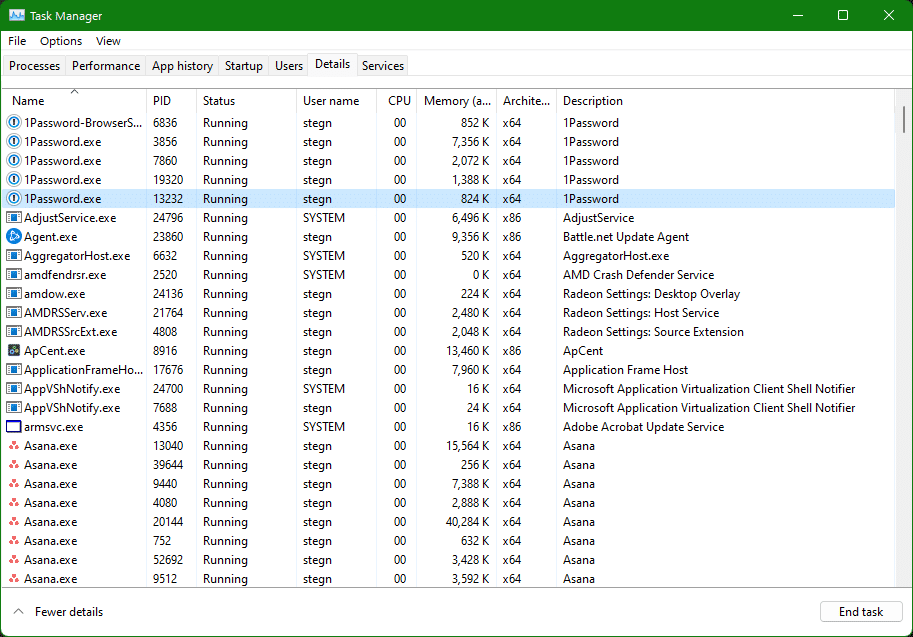This screenshot has height=637, width=913.
Task: Switch to the App history tab
Action: coord(182,66)
